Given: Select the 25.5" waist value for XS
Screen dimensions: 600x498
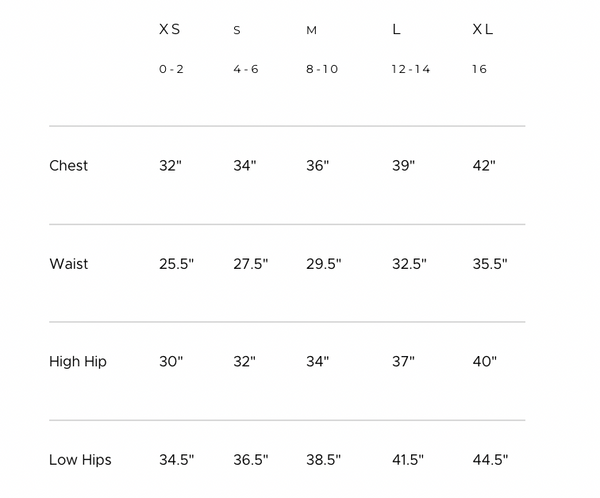Looking at the screenshot, I should click(176, 264).
